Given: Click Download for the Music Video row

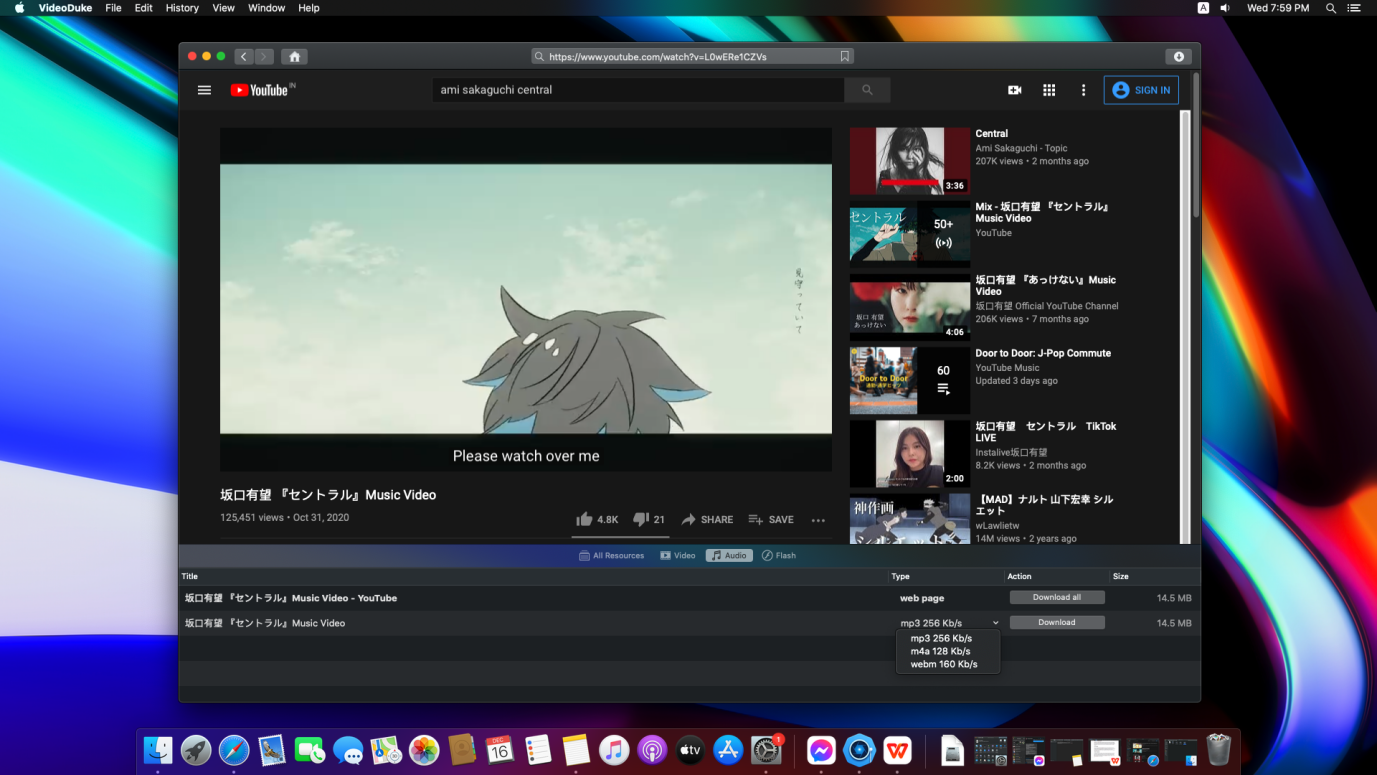Looking at the screenshot, I should [1057, 623].
